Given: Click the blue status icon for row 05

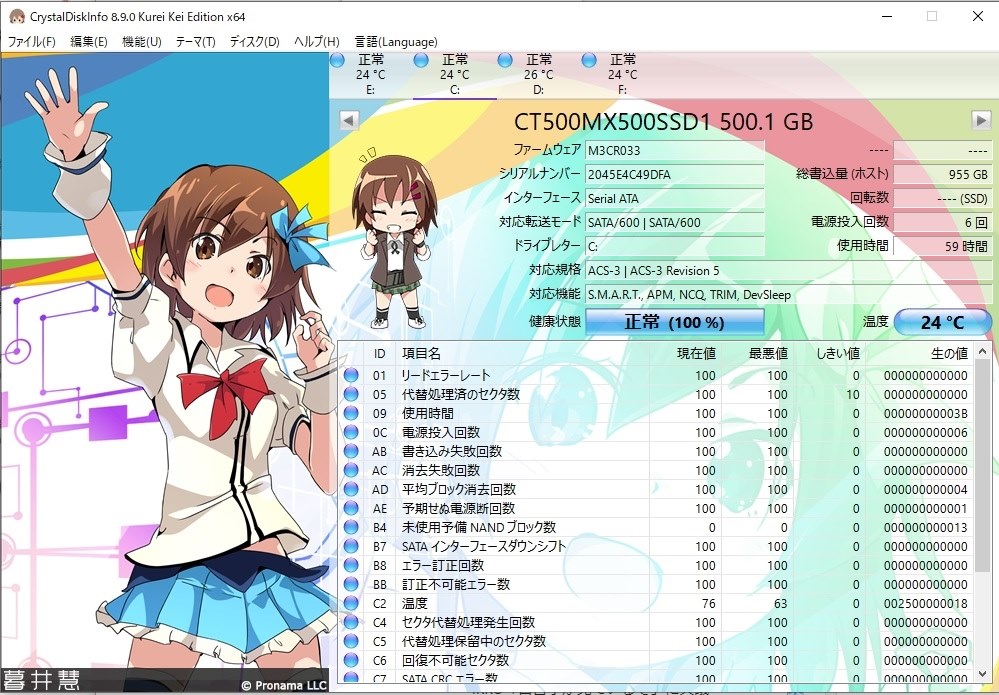Looking at the screenshot, I should coord(351,394).
